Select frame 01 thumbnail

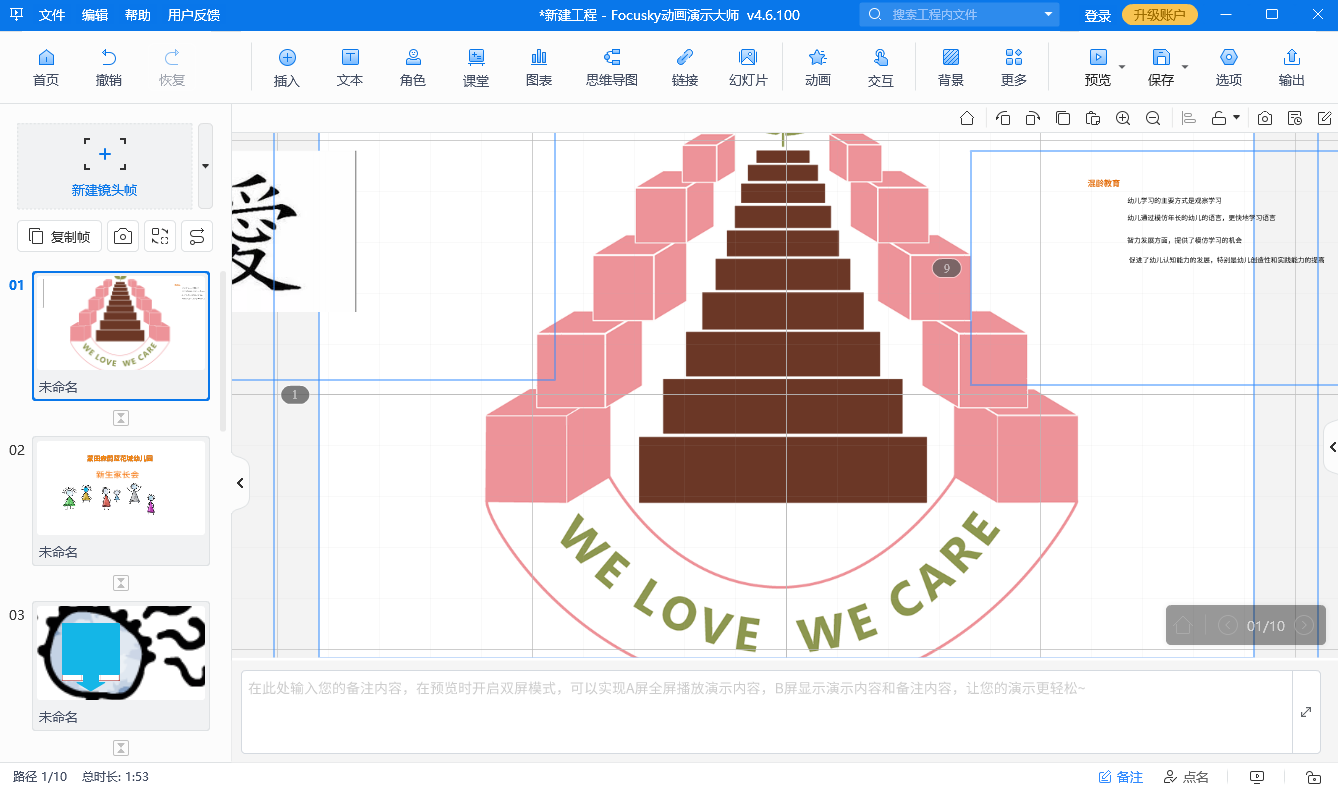pos(121,336)
